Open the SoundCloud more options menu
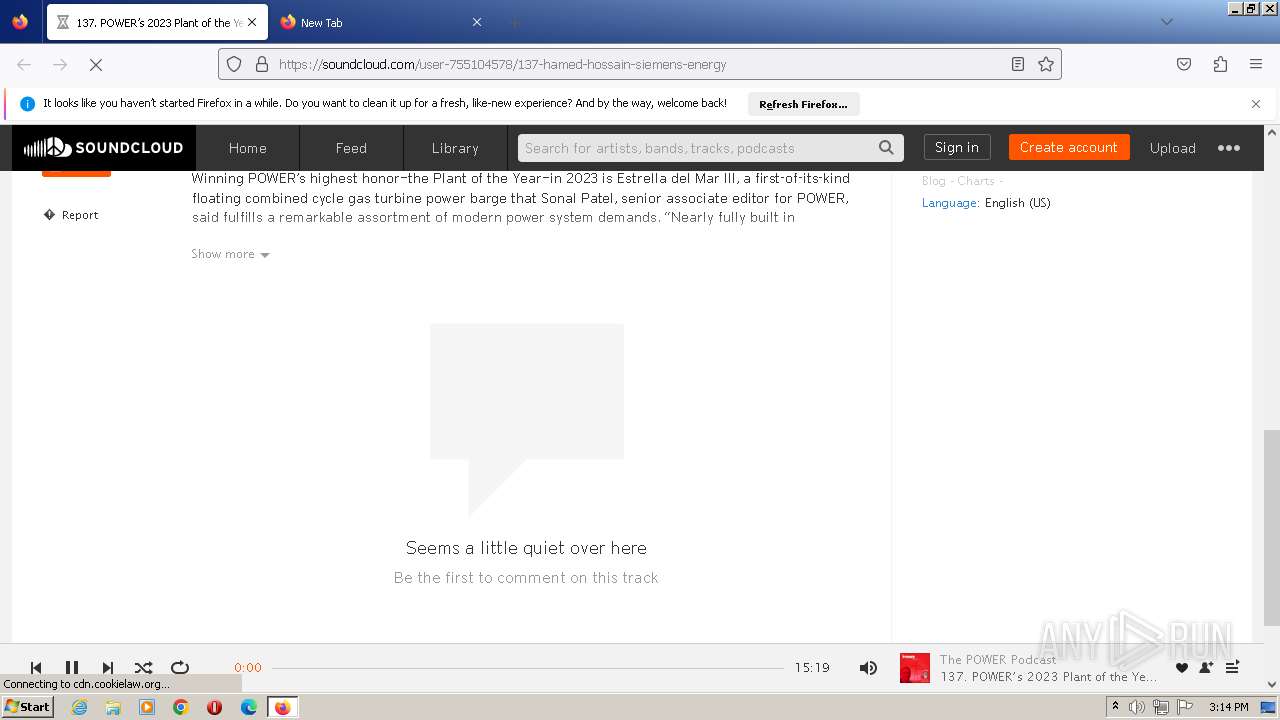This screenshot has width=1280, height=720. (x=1229, y=148)
